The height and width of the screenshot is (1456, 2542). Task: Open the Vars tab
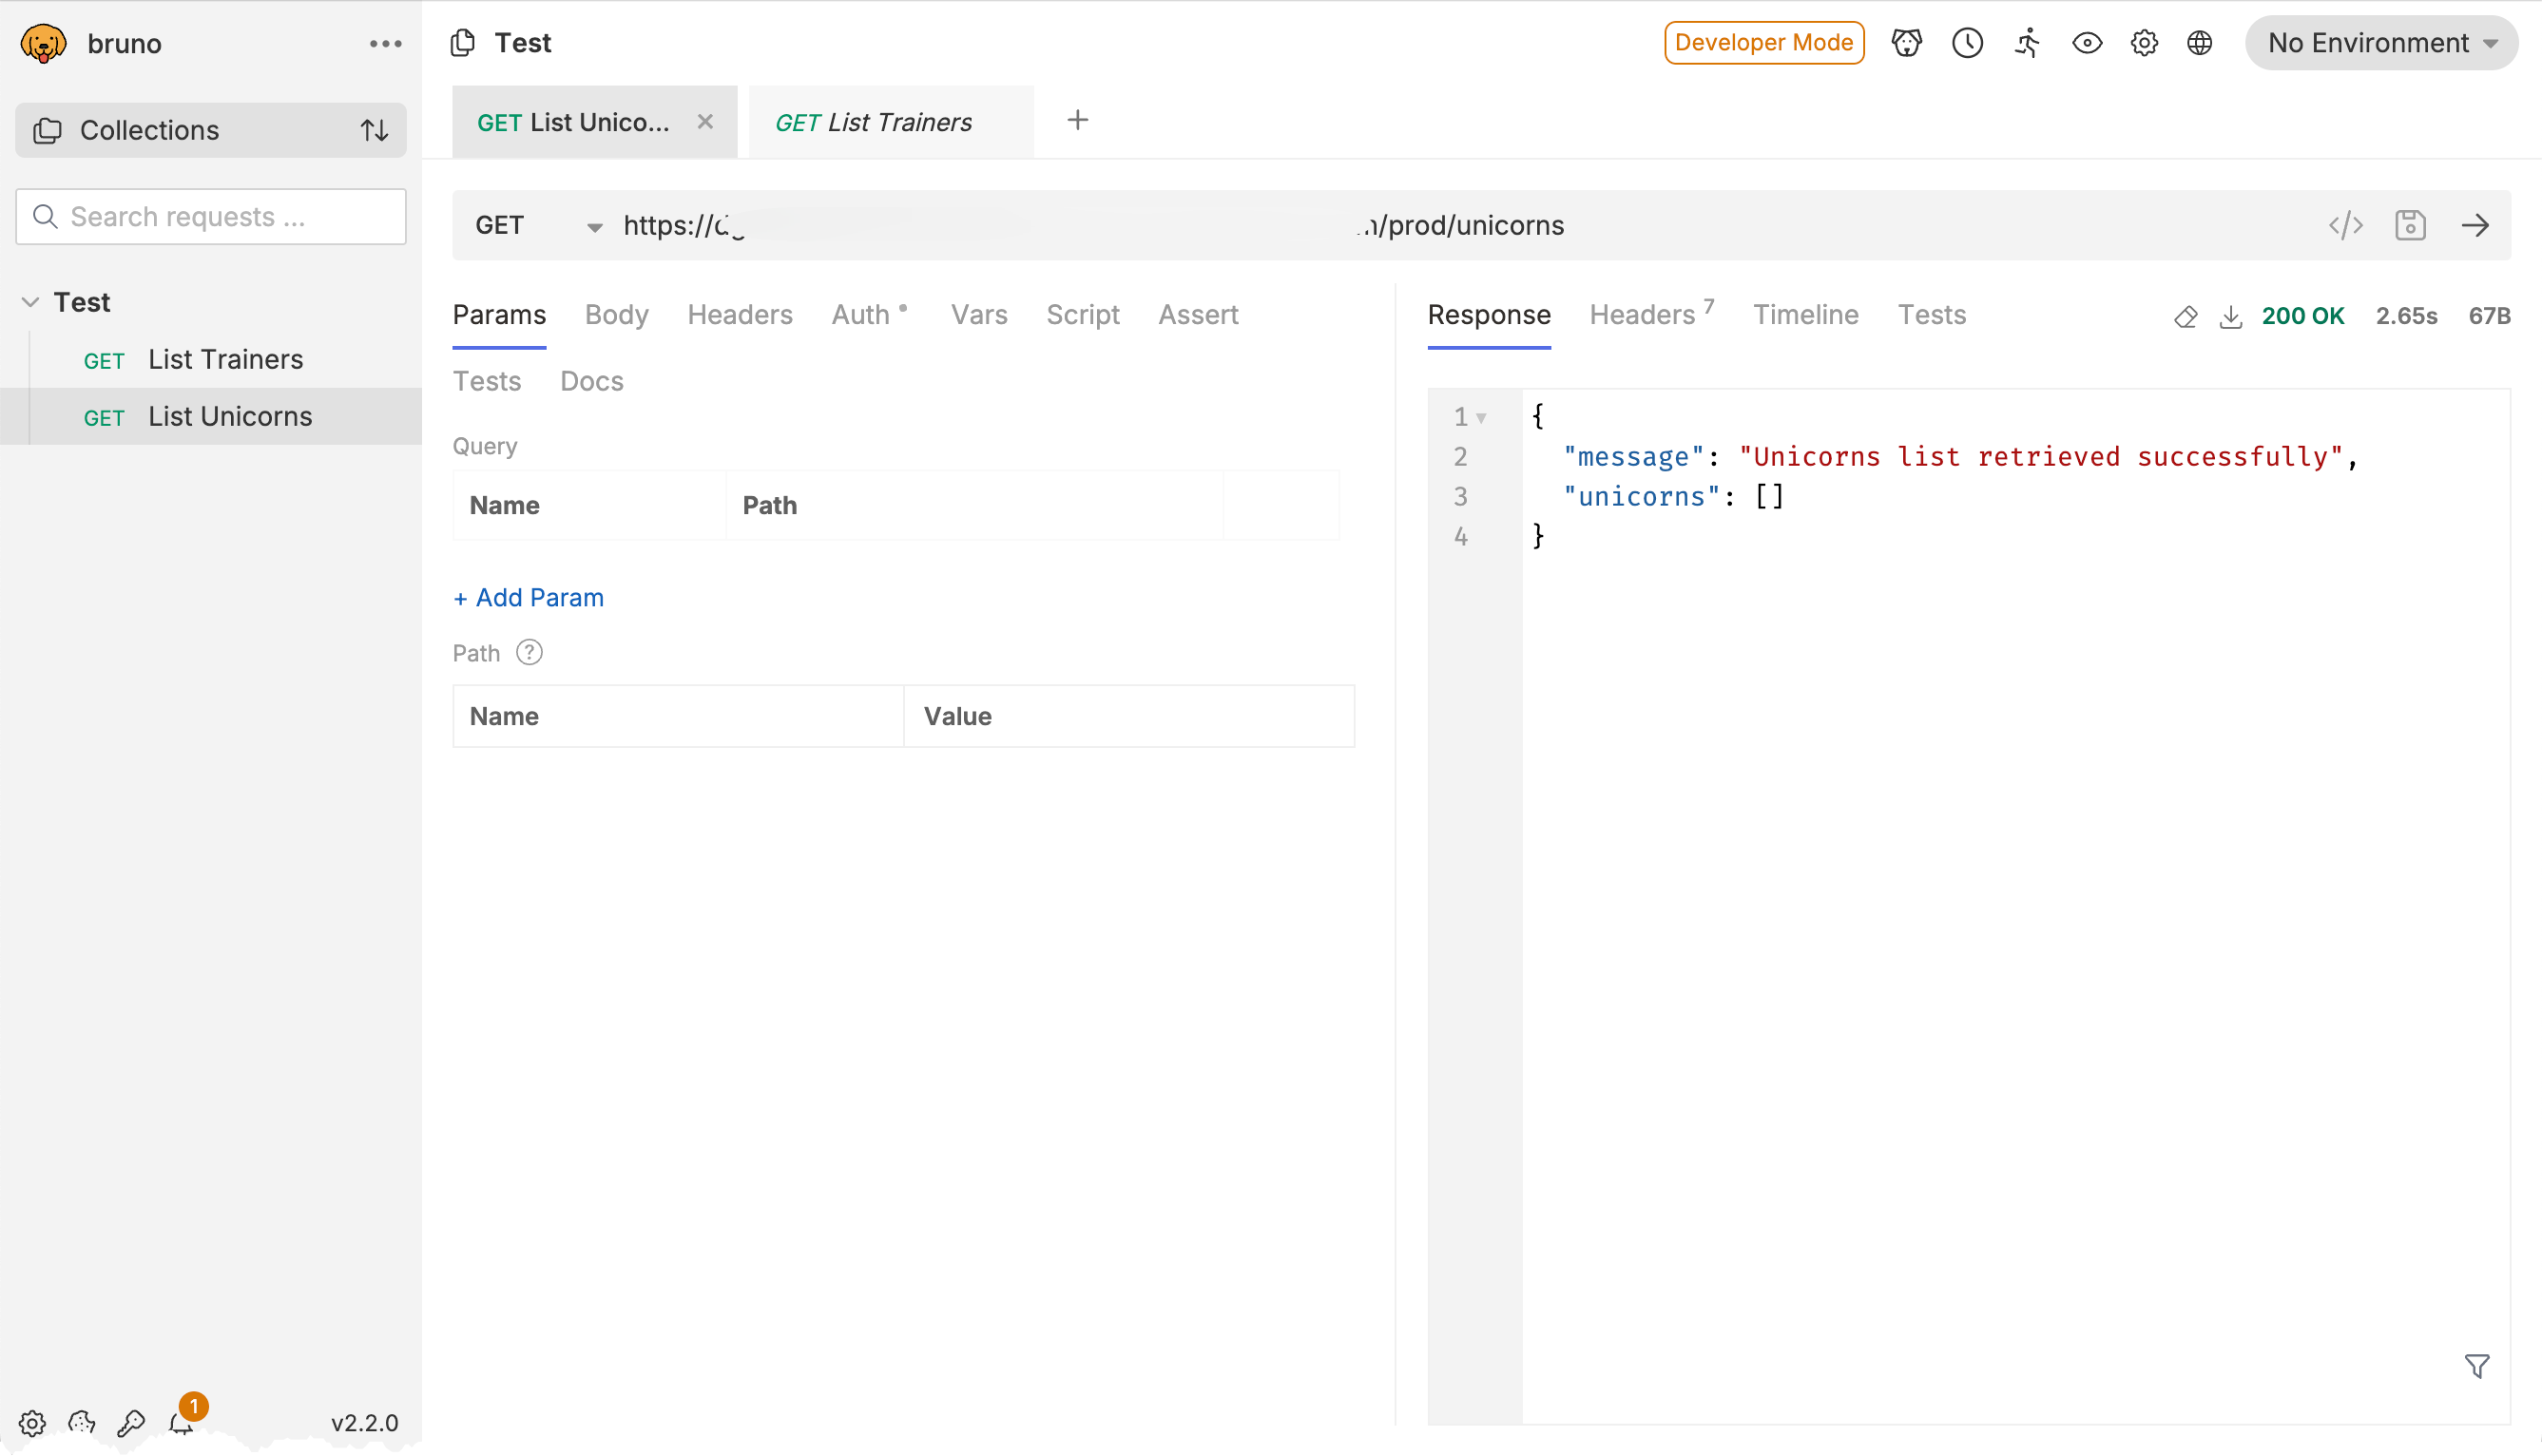[x=978, y=314]
